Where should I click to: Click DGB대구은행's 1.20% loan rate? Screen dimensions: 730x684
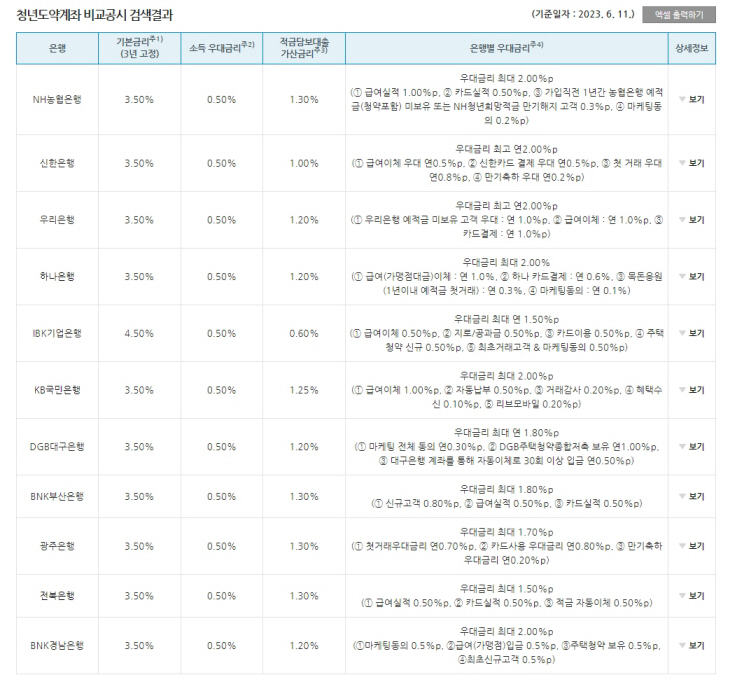[x=304, y=447]
